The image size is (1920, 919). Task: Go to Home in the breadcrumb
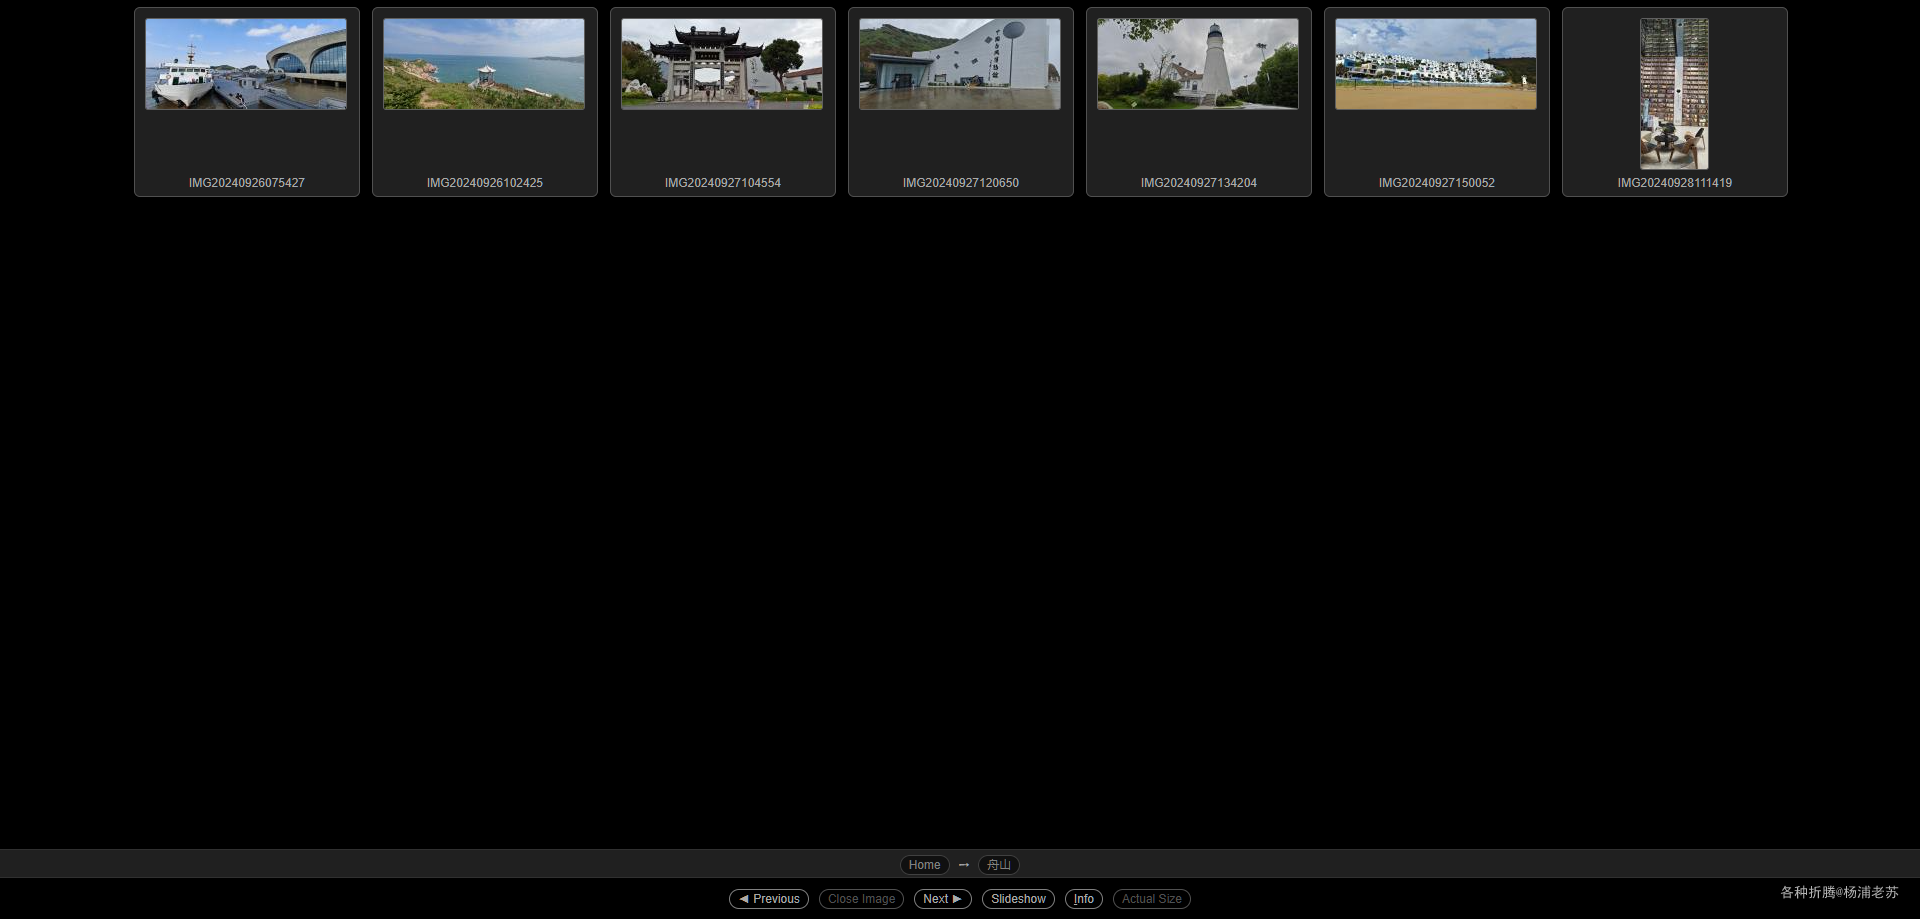(925, 865)
